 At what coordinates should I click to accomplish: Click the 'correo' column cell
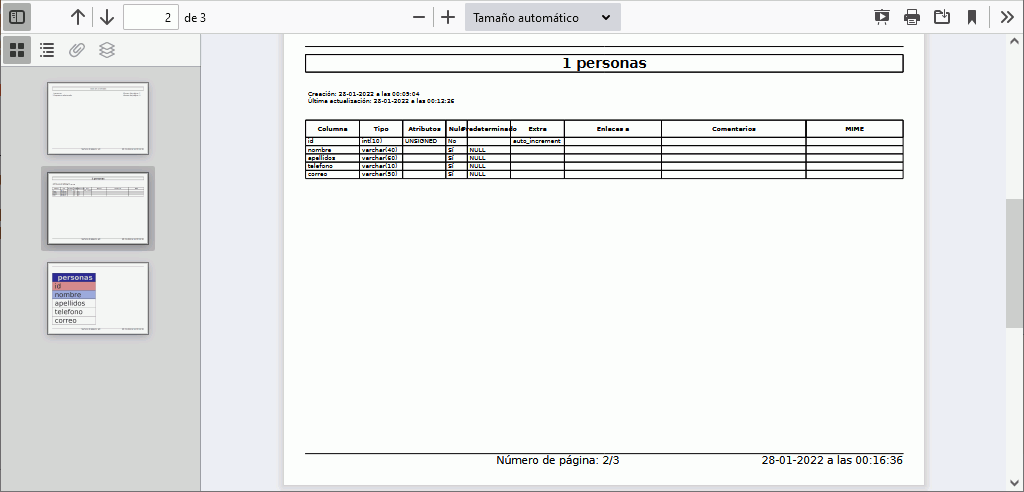[x=332, y=174]
